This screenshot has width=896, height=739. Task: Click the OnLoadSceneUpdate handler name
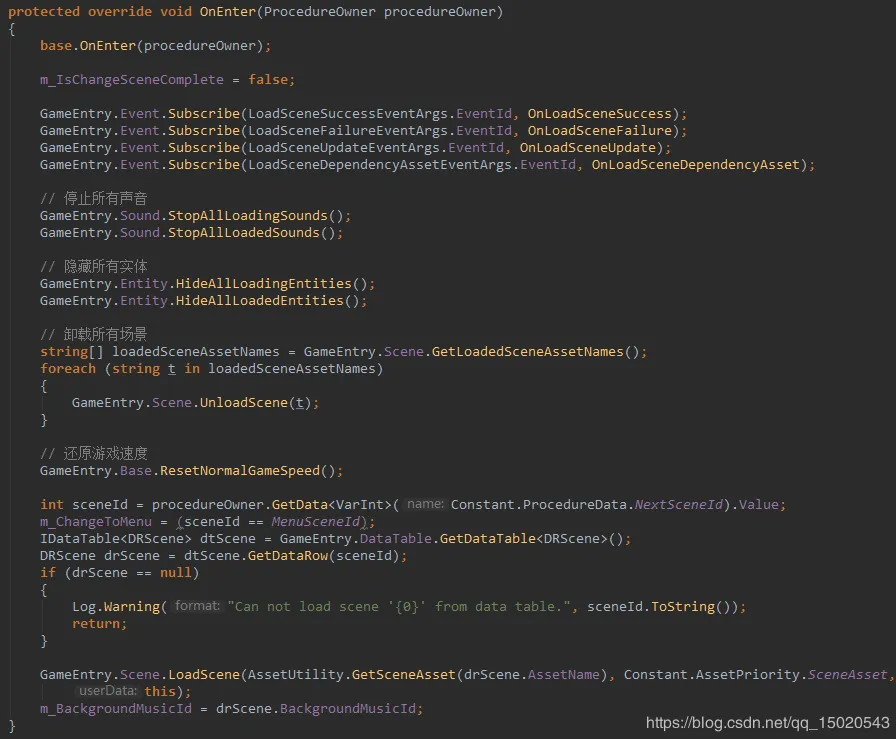587,147
